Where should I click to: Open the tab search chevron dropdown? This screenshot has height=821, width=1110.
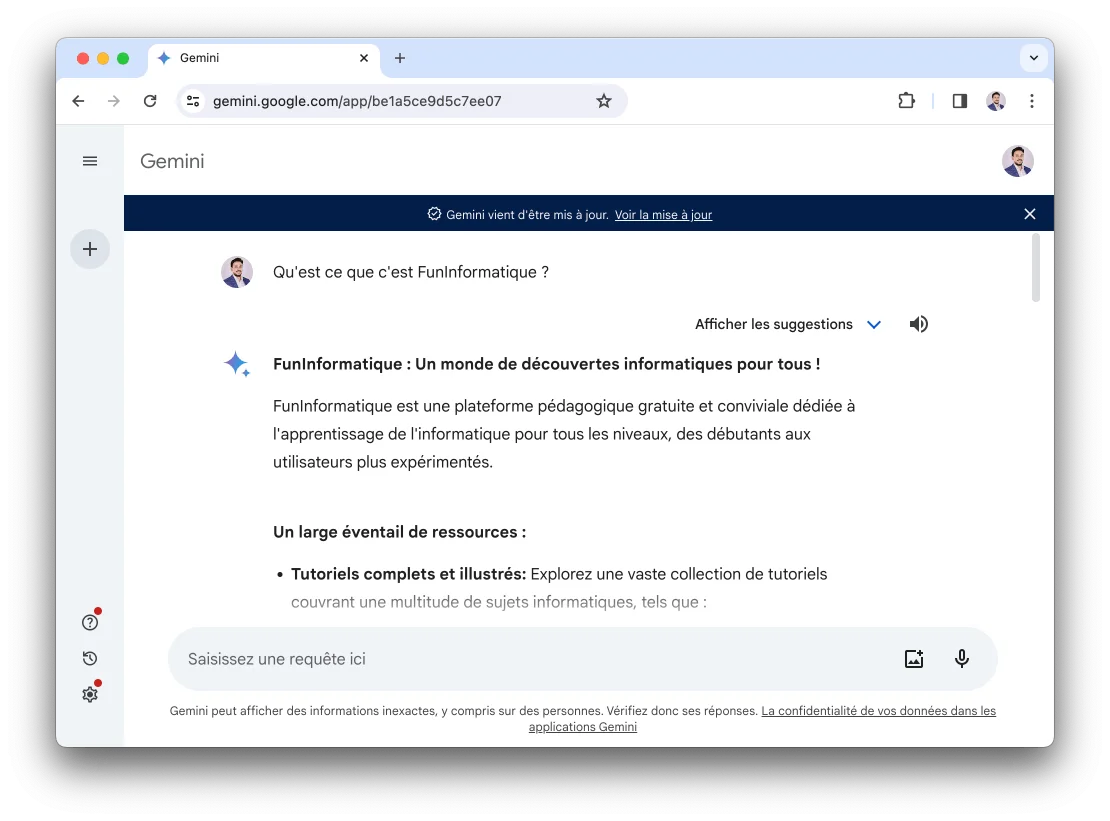[x=1033, y=58]
